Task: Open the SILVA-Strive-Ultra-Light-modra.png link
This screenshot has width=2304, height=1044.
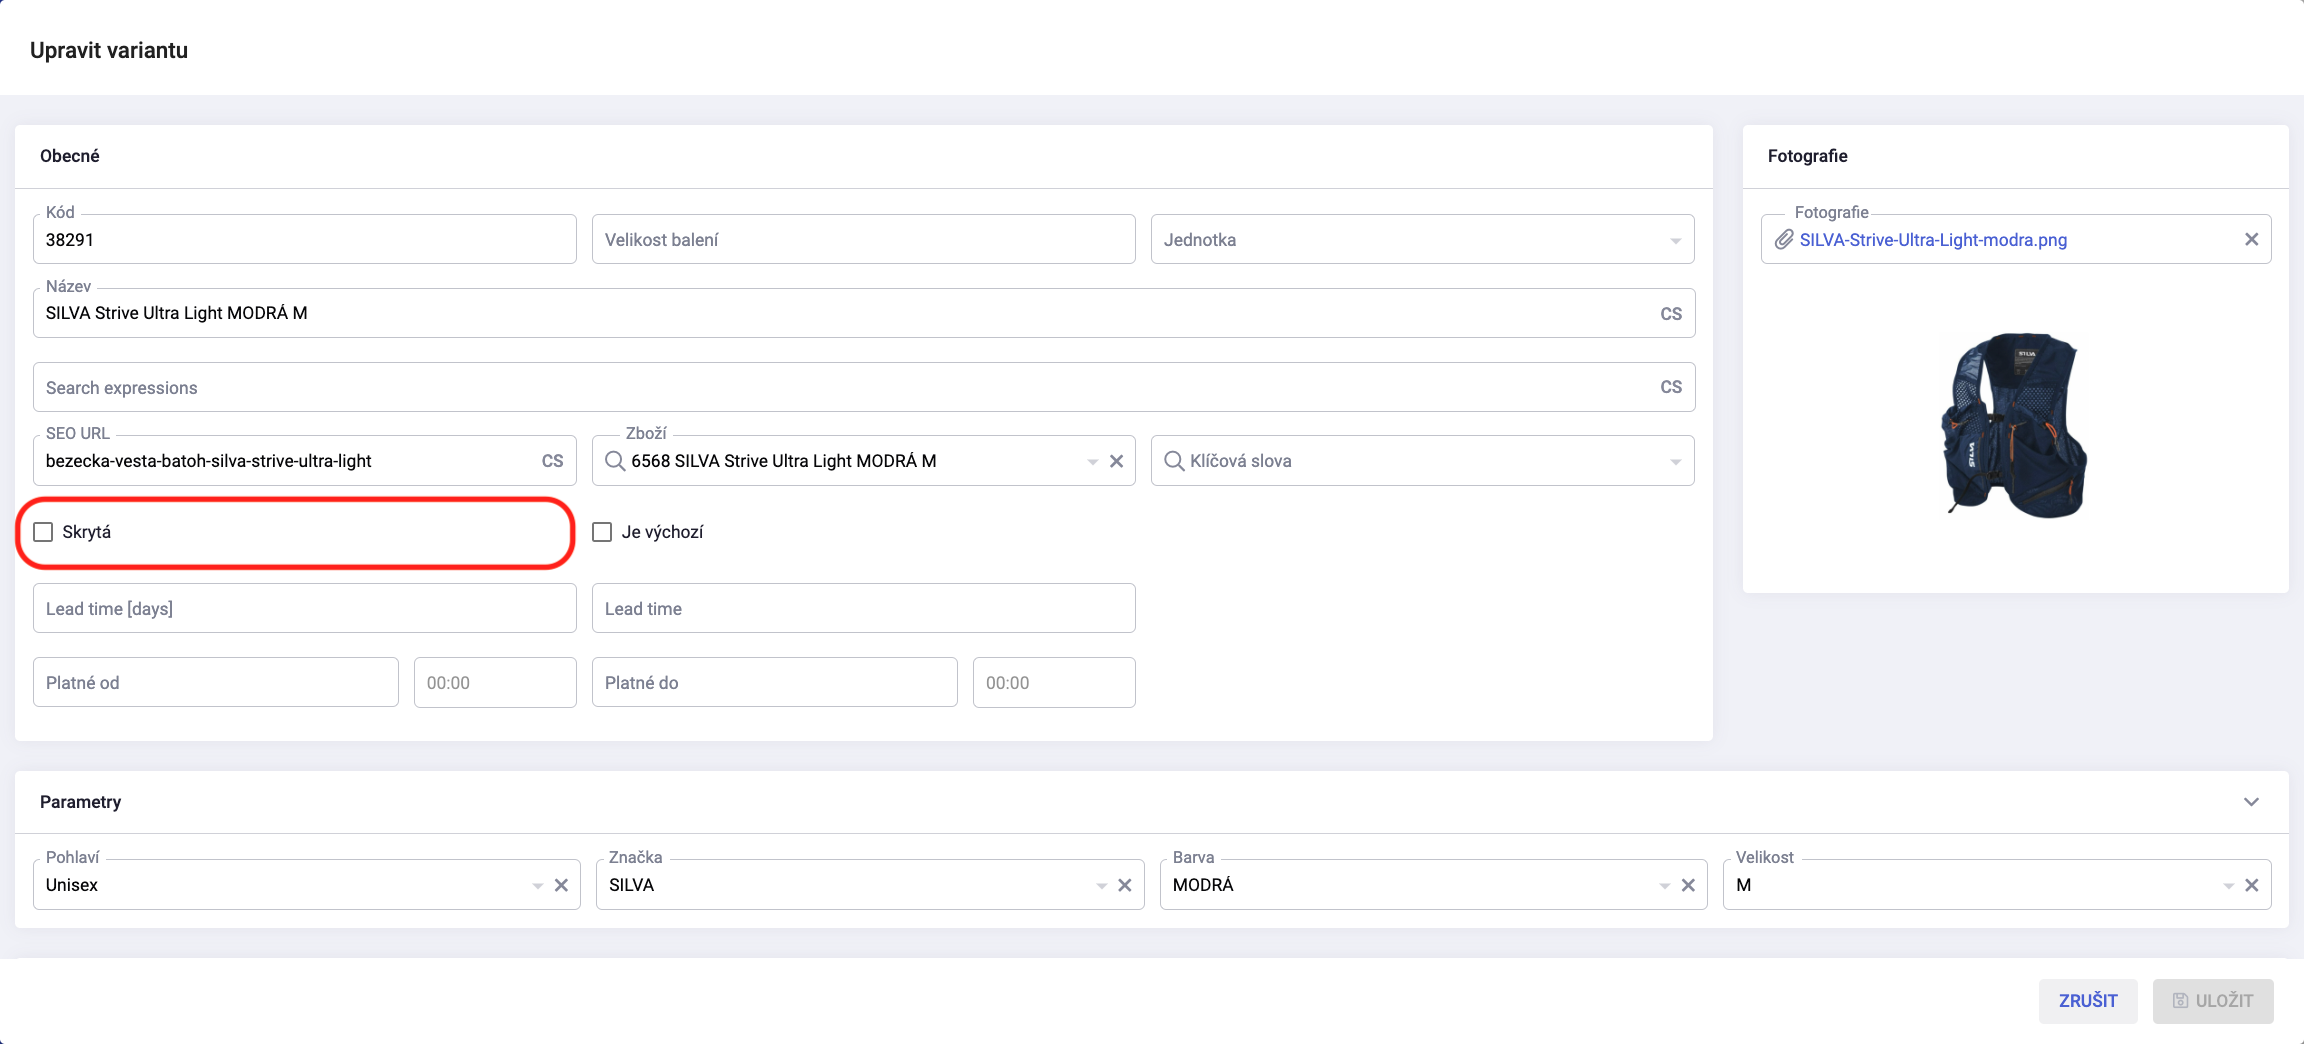Action: (1933, 240)
